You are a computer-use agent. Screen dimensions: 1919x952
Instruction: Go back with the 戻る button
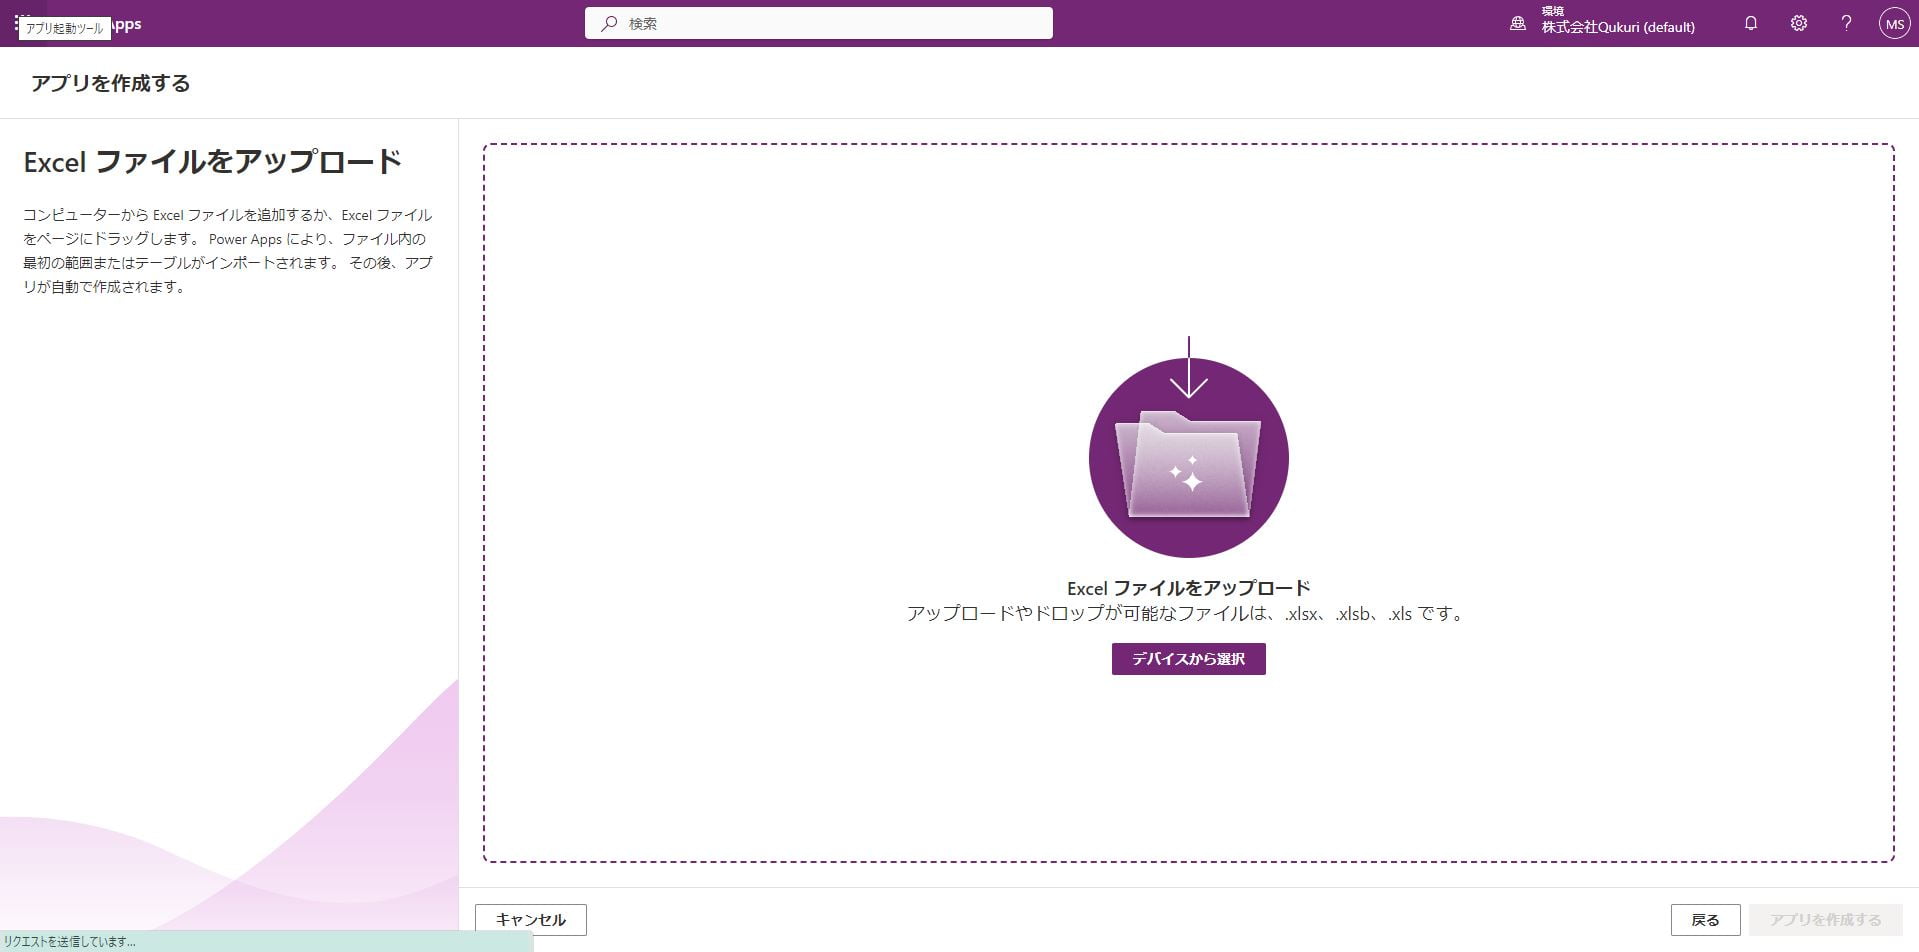point(1704,919)
